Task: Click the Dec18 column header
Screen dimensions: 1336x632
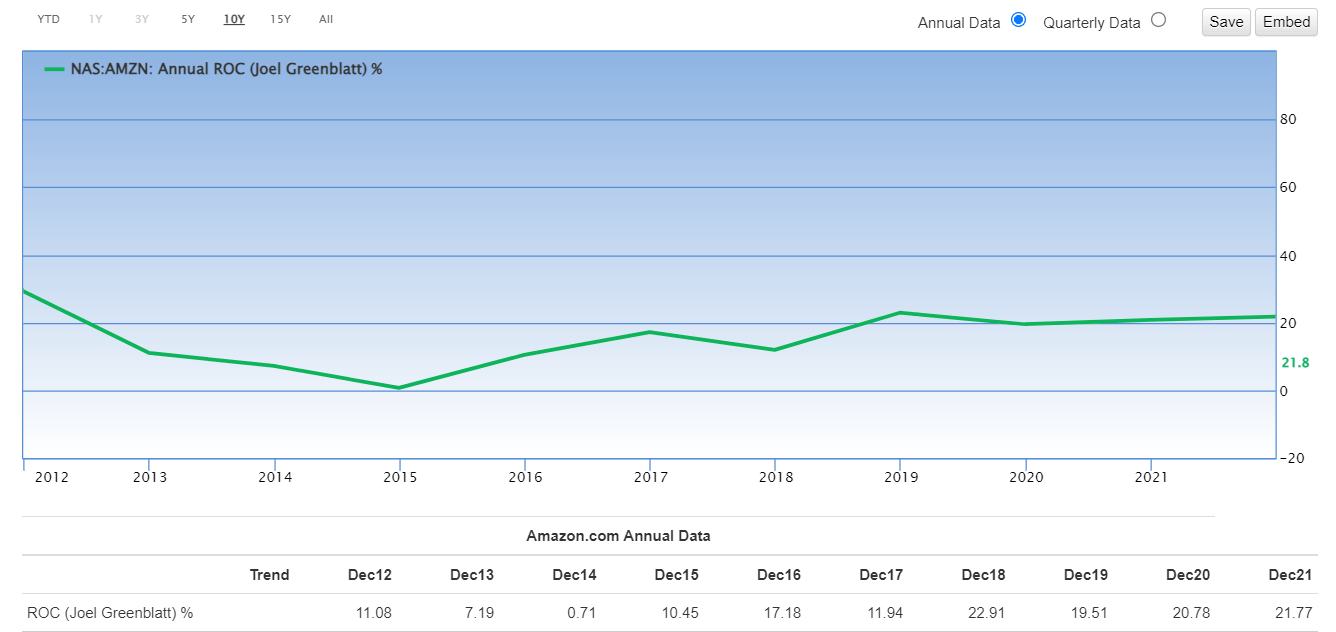Action: [x=984, y=575]
